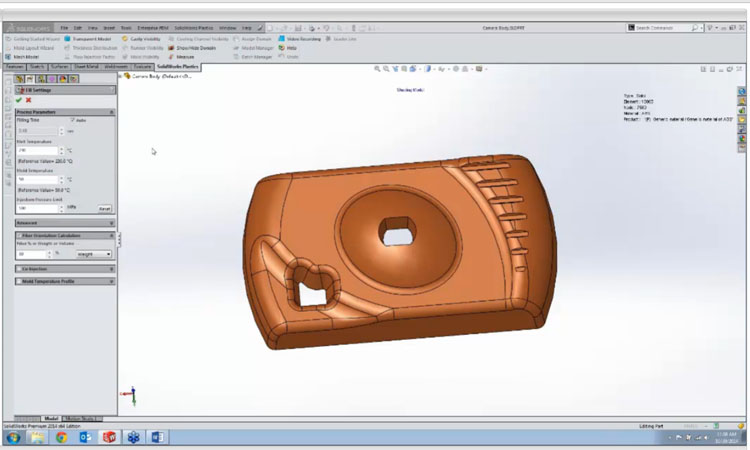Collapse the Process Parameters section
Screen dimensions: 750x450
[x=111, y=112]
